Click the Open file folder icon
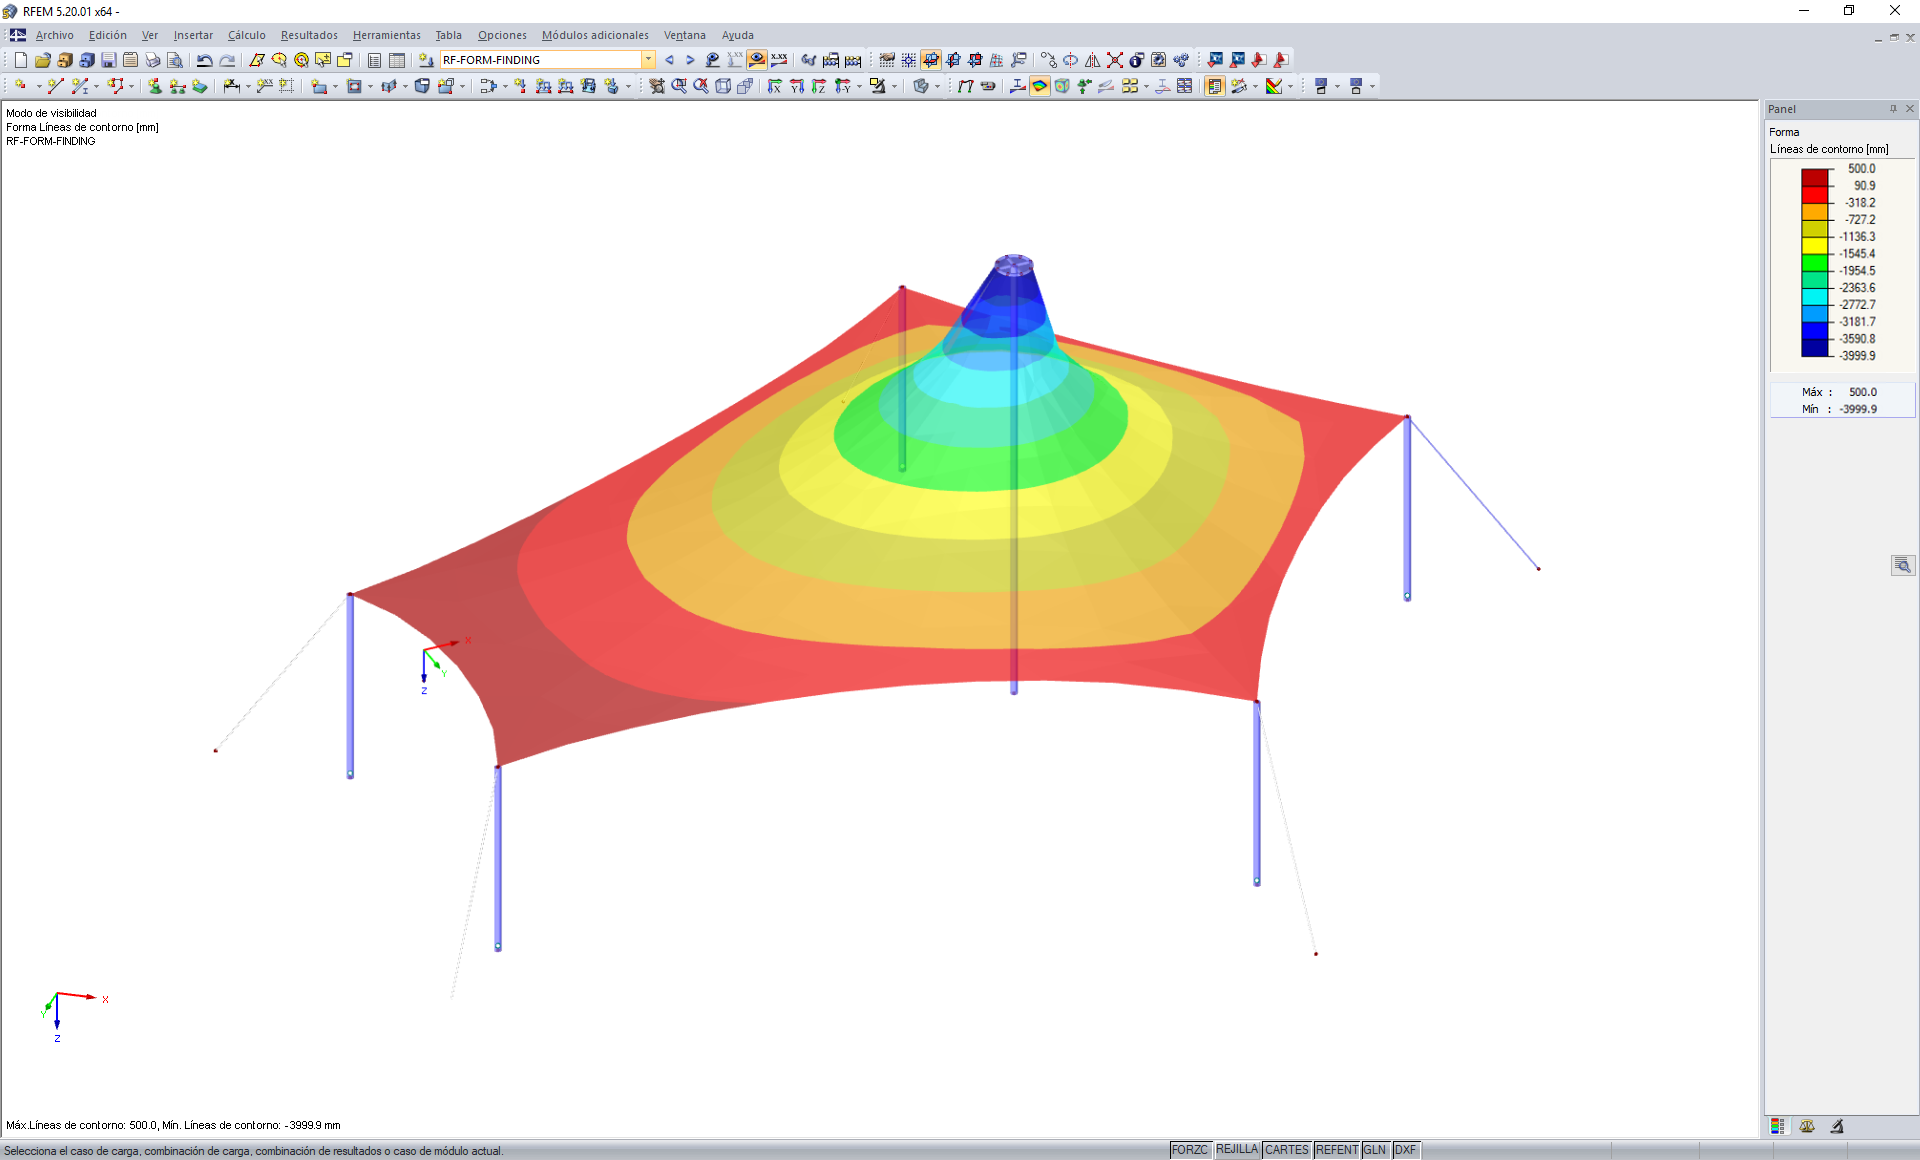The image size is (1920, 1160). tap(42, 60)
